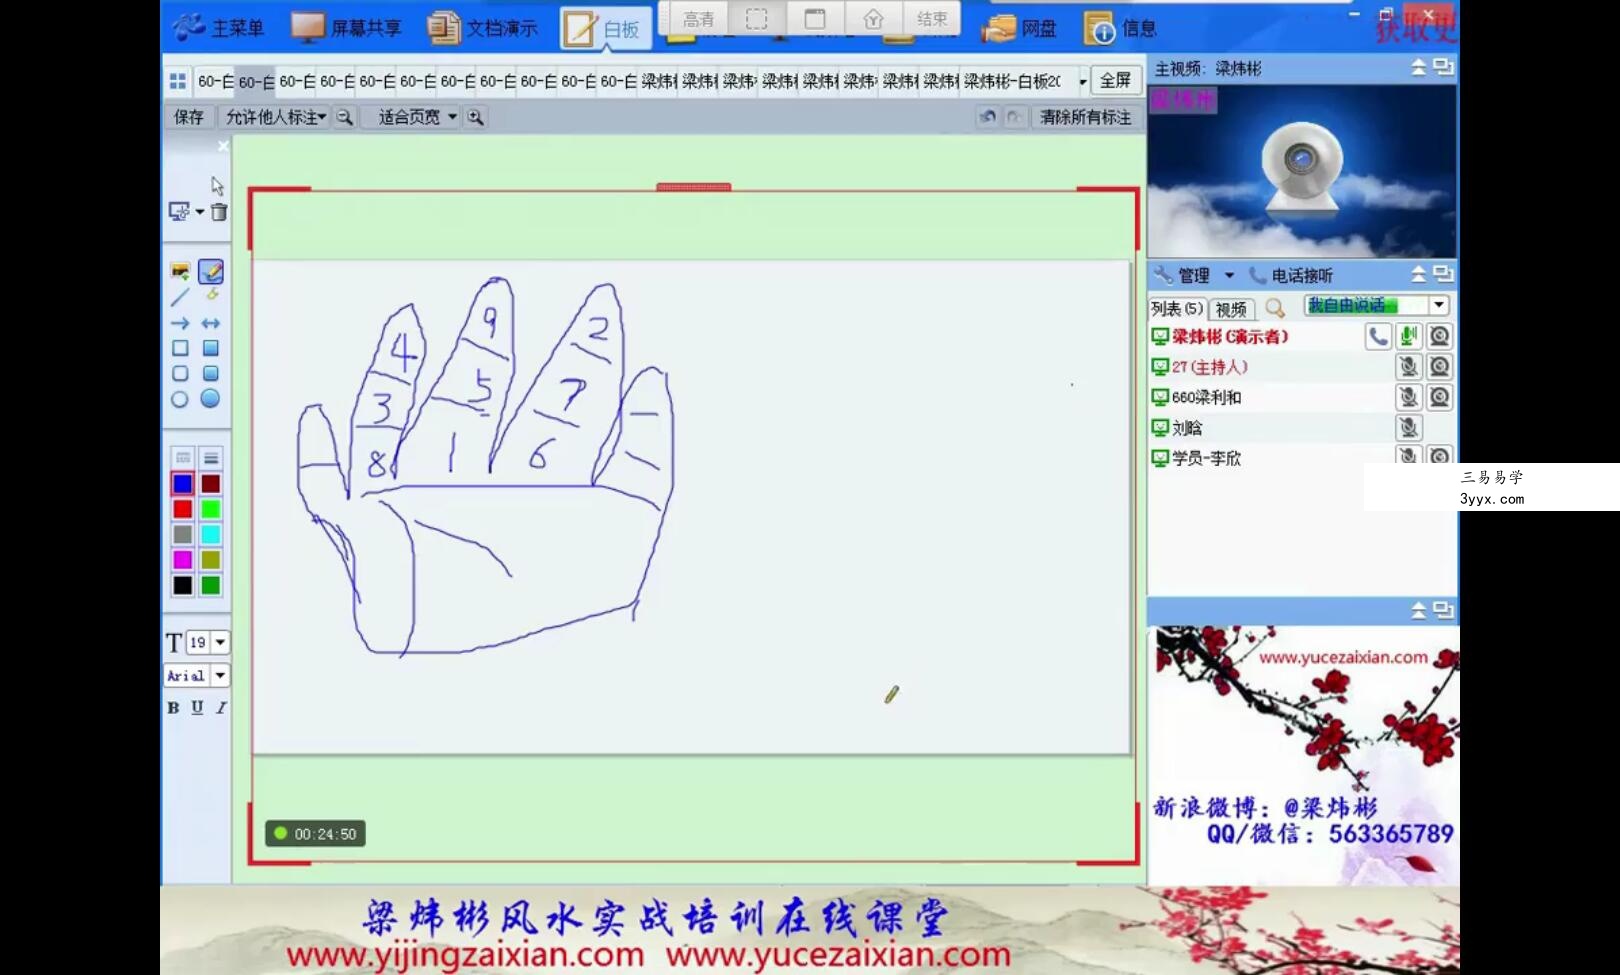Toggle microphone for 梁炜彬 presenter
Viewport: 1620px width, 975px height.
click(1409, 336)
